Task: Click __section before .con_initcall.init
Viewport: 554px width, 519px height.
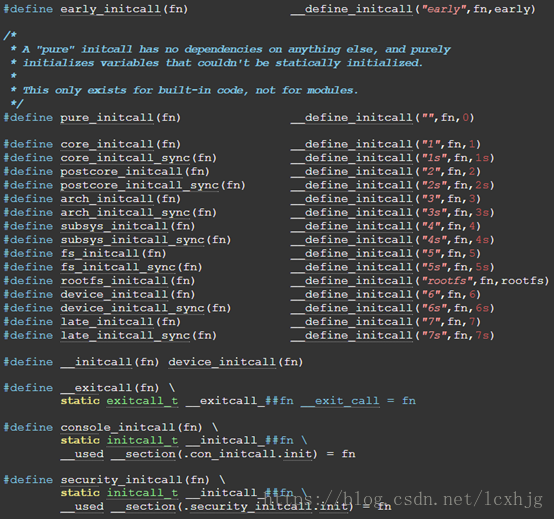Action: [143, 454]
